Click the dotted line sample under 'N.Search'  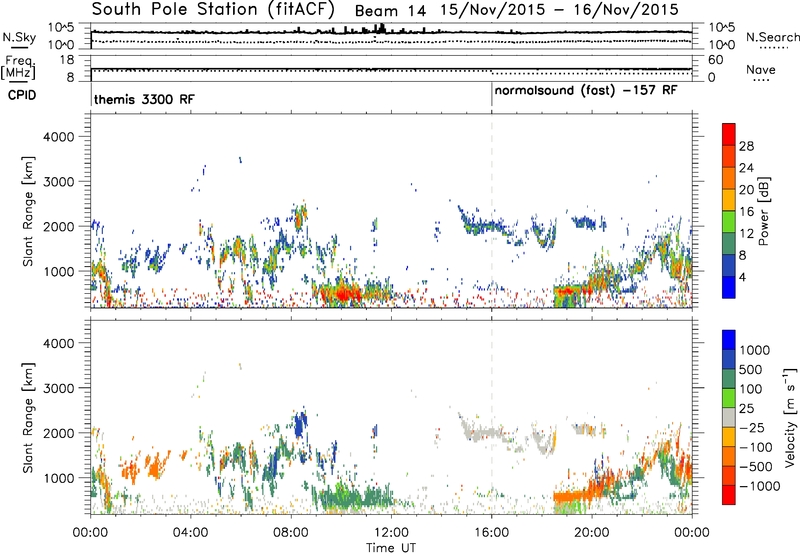(x=774, y=47)
